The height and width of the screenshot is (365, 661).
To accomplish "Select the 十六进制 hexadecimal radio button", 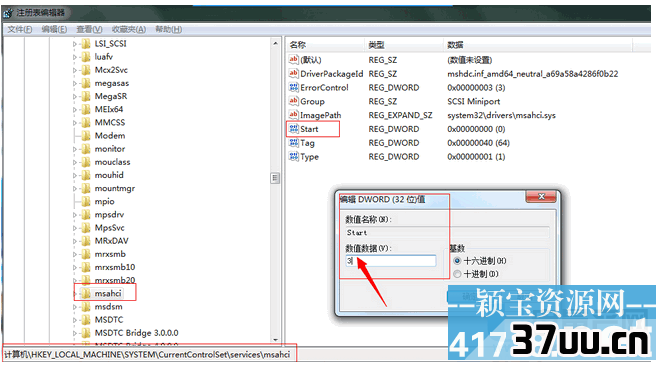I will [457, 261].
